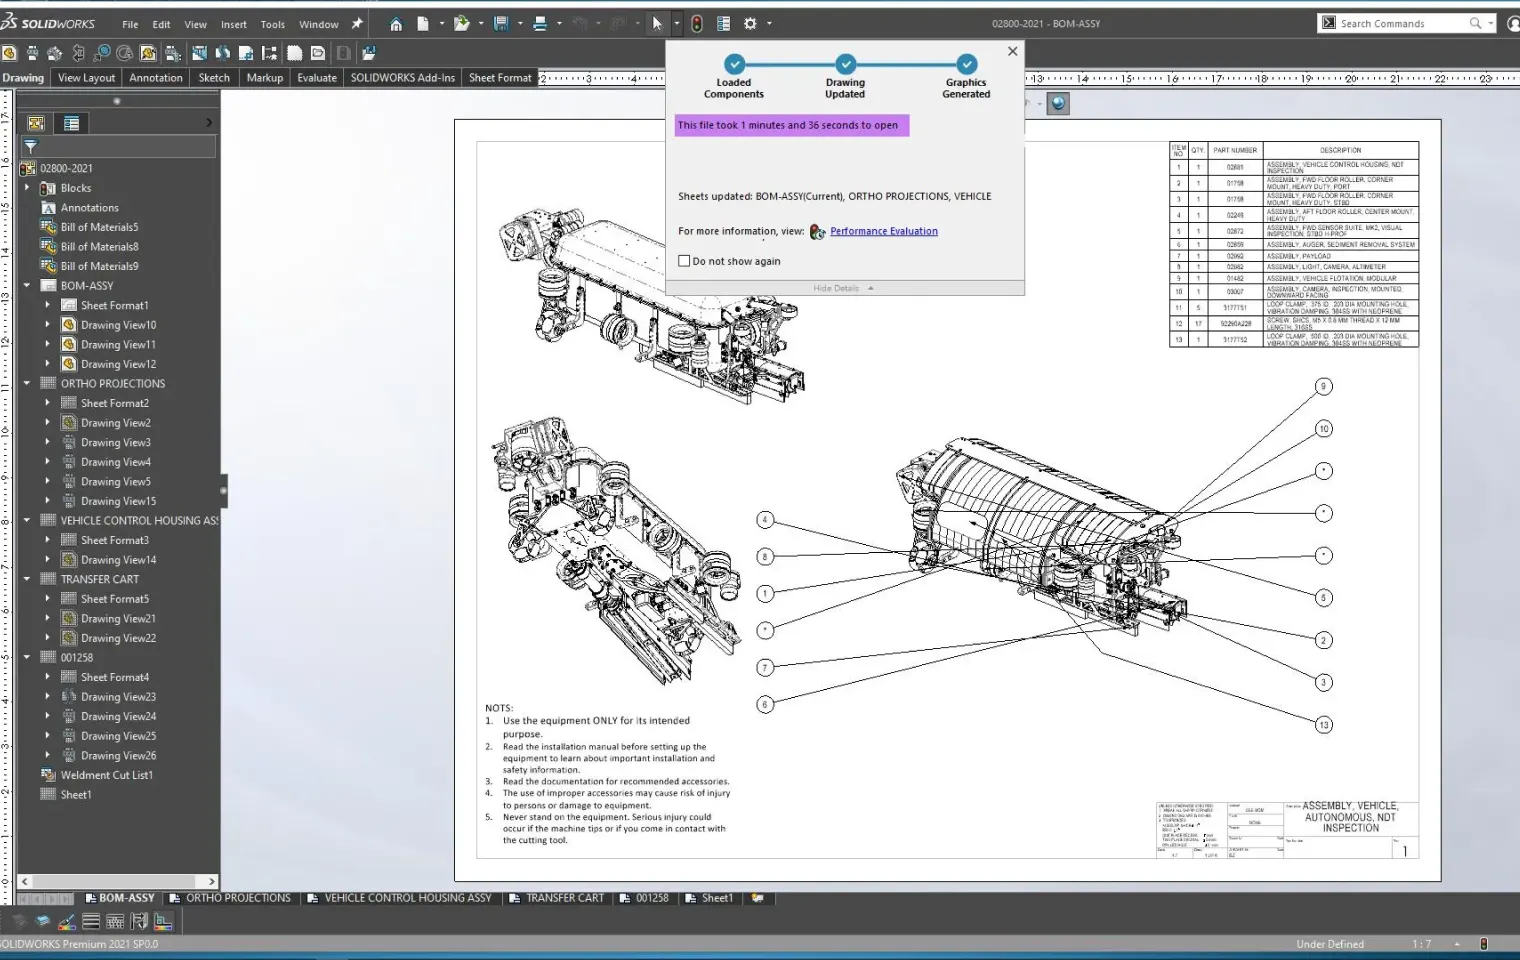Viewport: 1520px width, 960px height.
Task: Expand the Drawing View10 tree node
Action: (x=47, y=325)
